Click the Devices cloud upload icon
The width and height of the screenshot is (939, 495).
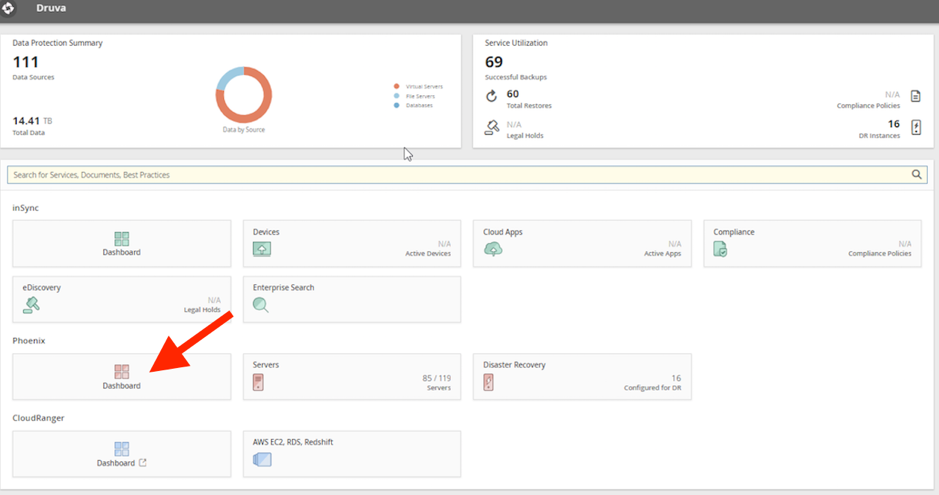tap(262, 249)
